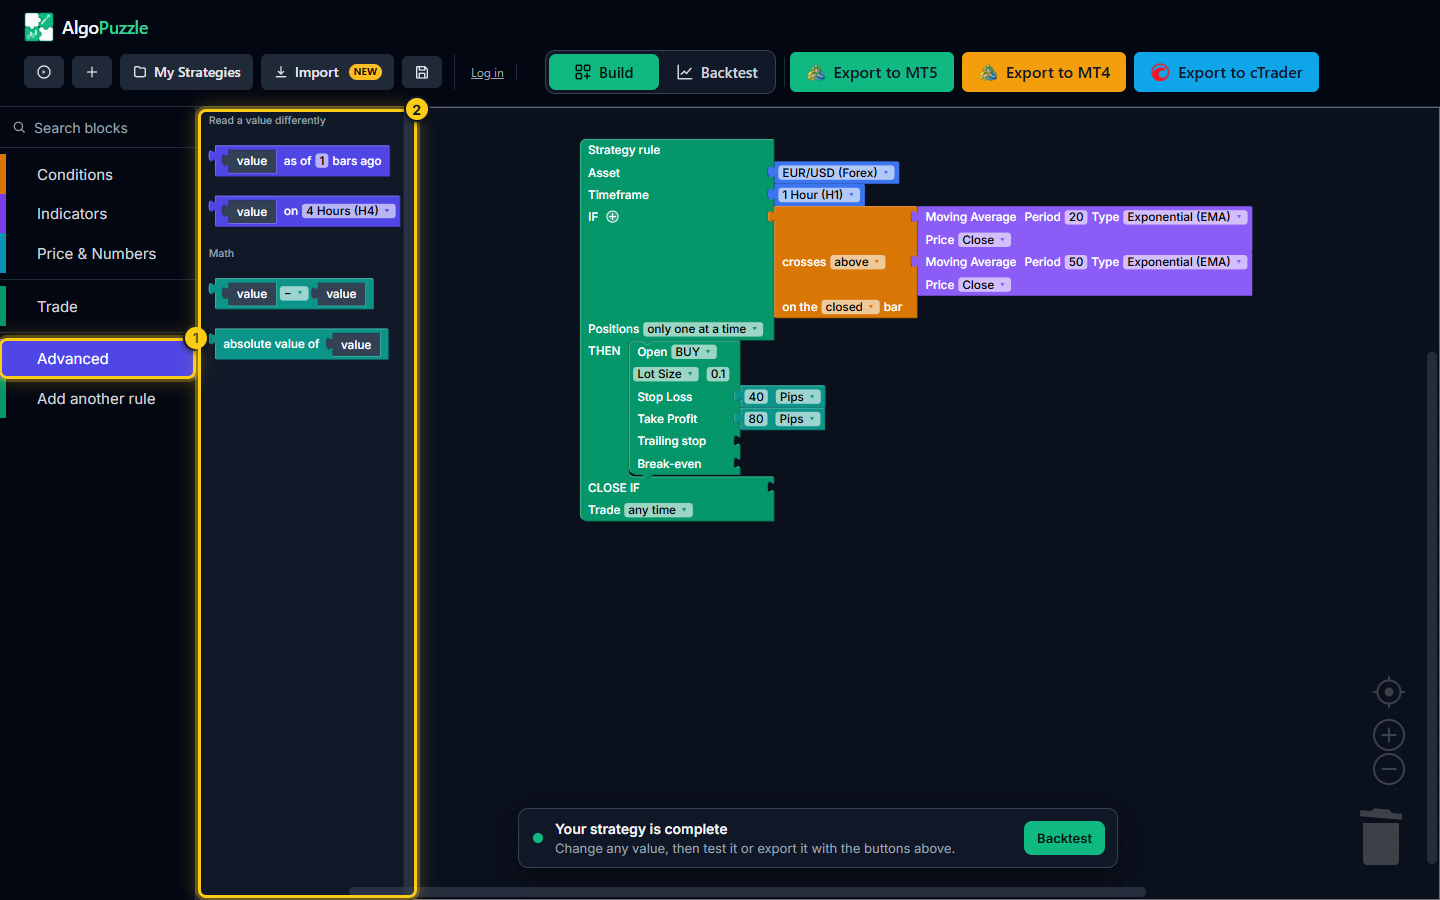Image resolution: width=1440 pixels, height=900 pixels.
Task: Zoom out the workspace with minus circle
Action: [x=1389, y=769]
